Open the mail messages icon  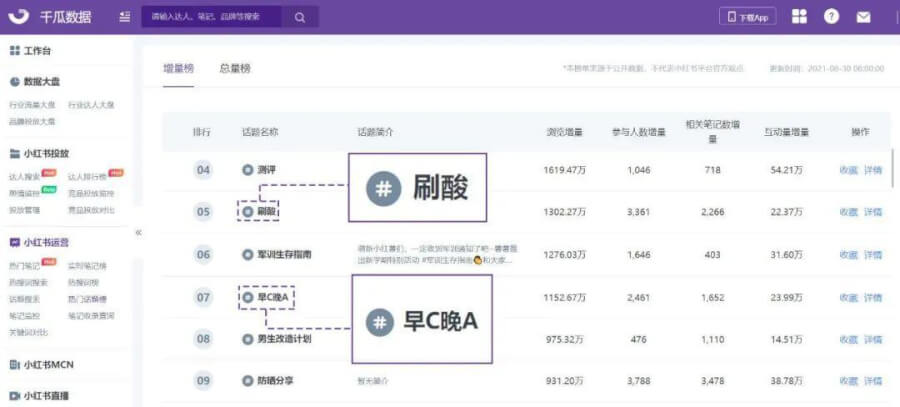point(864,17)
